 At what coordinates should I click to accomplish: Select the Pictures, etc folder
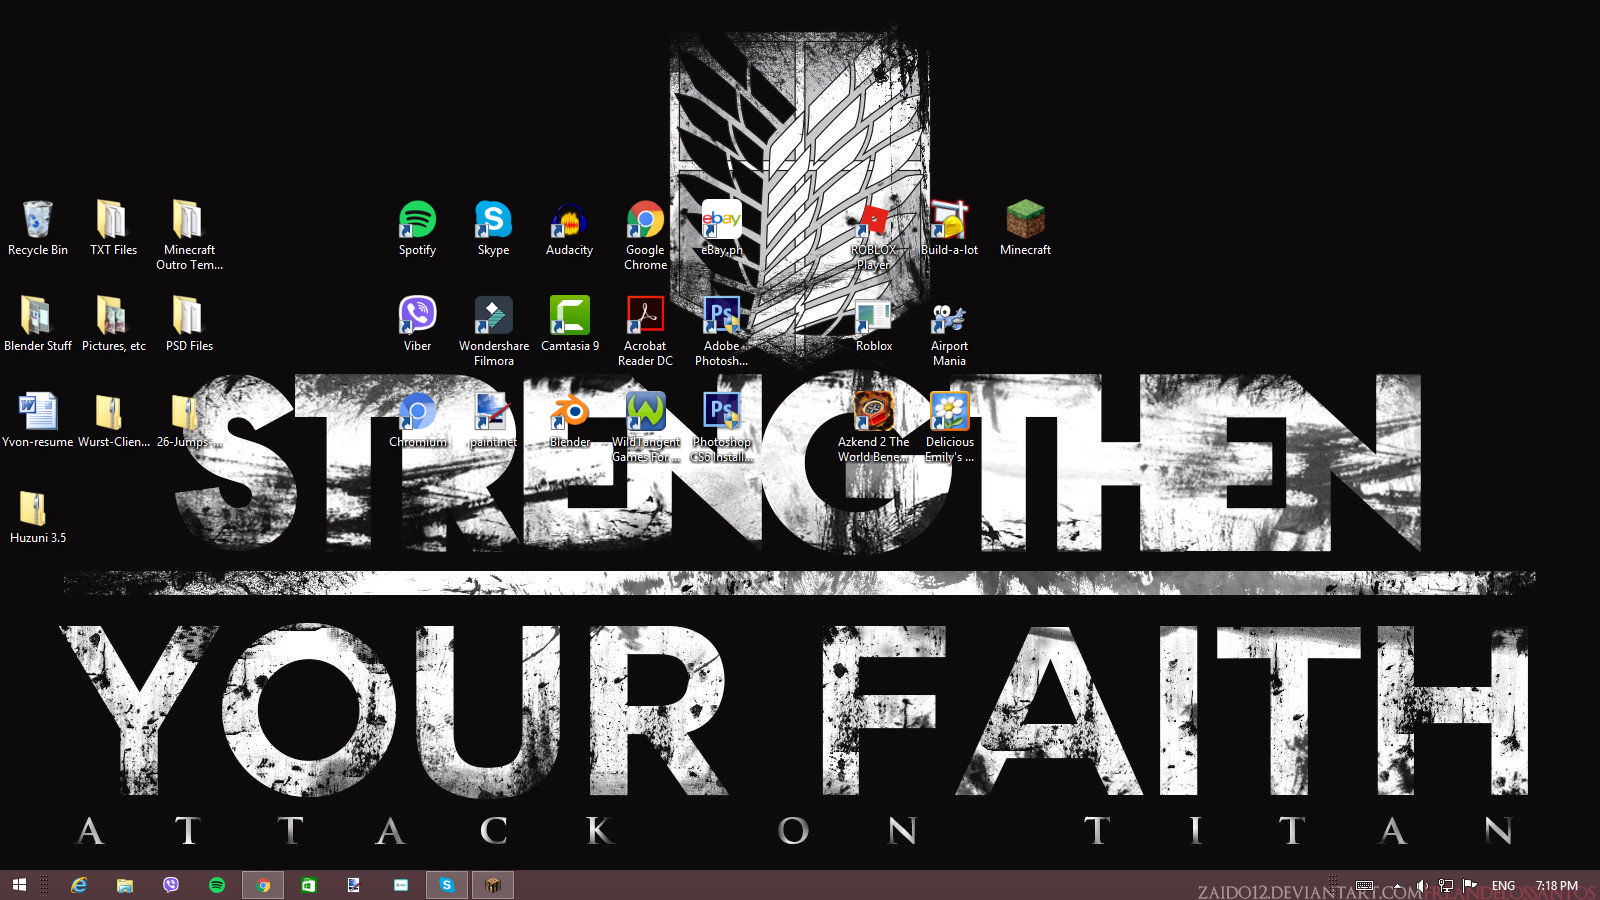click(113, 324)
